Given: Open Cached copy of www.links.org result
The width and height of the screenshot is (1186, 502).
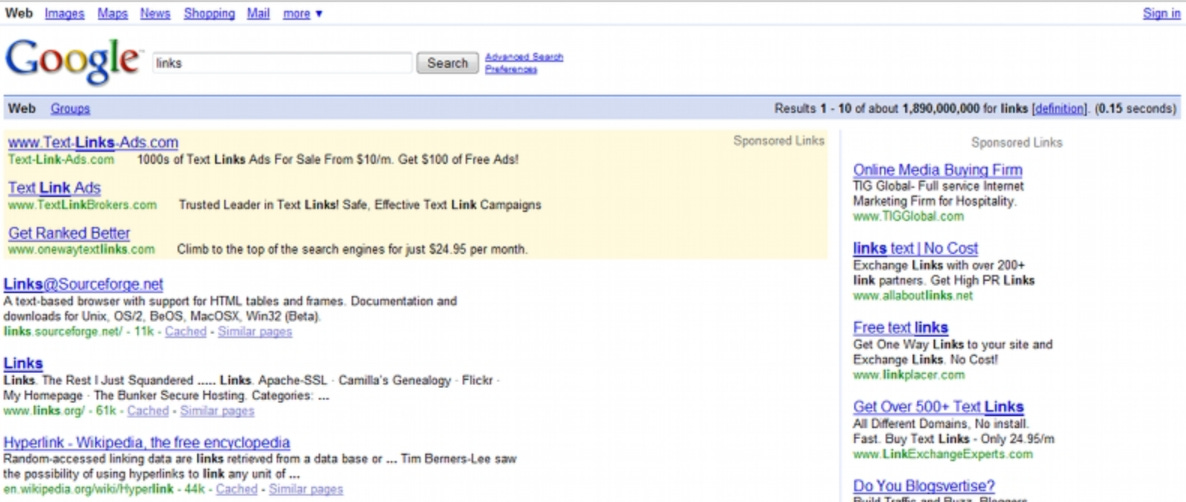Looking at the screenshot, I should [x=147, y=411].
